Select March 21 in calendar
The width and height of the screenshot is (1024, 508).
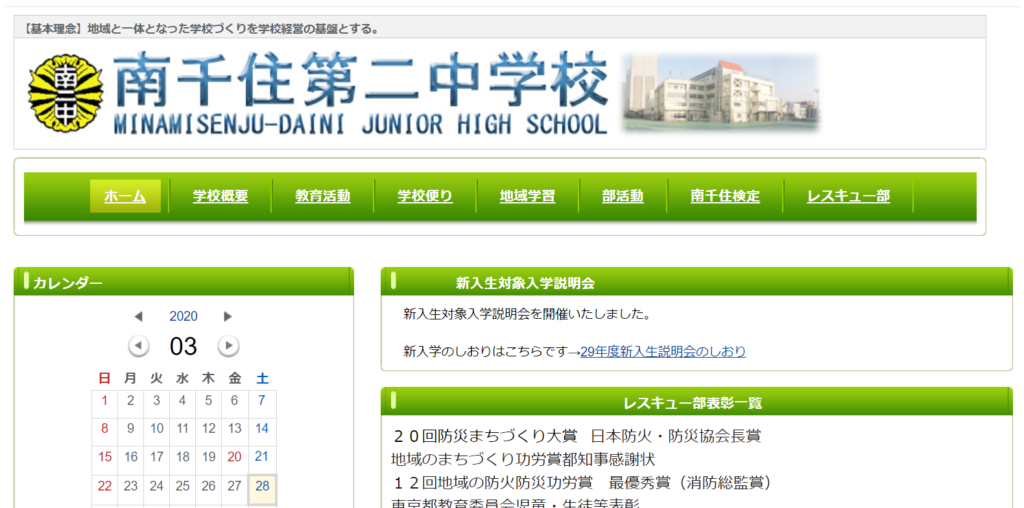[262, 457]
